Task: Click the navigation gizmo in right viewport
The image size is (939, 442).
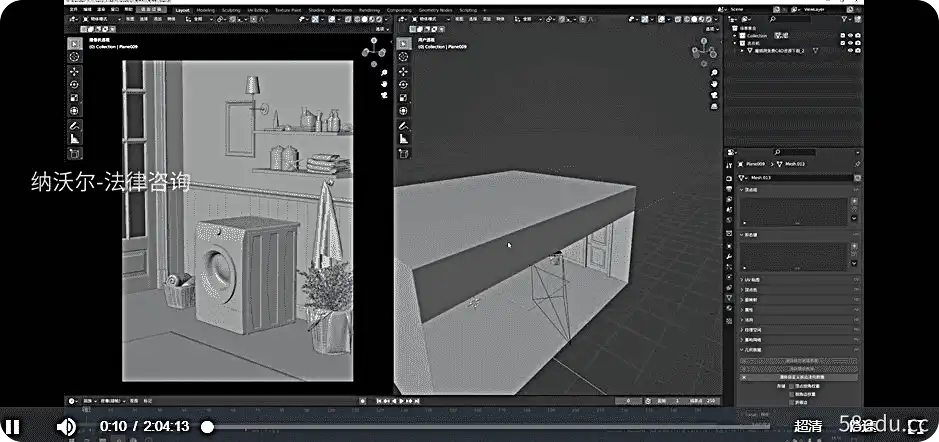Action: point(704,52)
